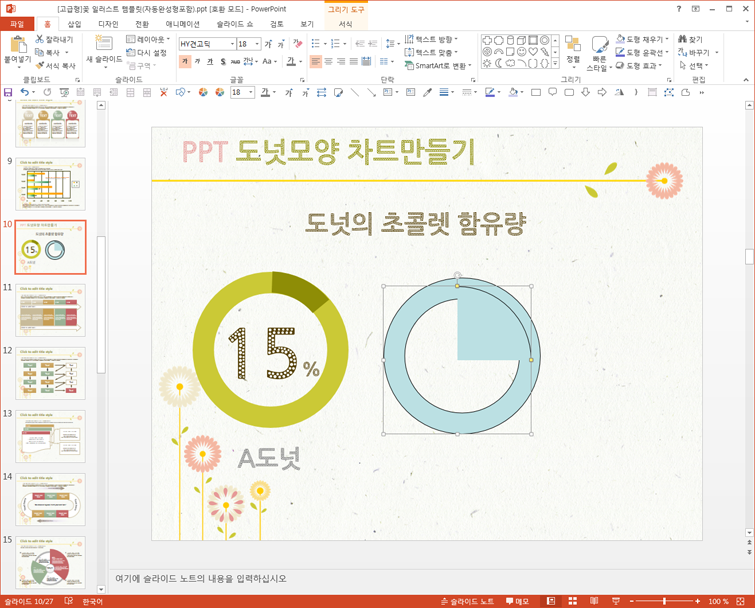This screenshot has width=755, height=608.
Task: Select the heart shape in shapes gallery
Action: click(533, 52)
